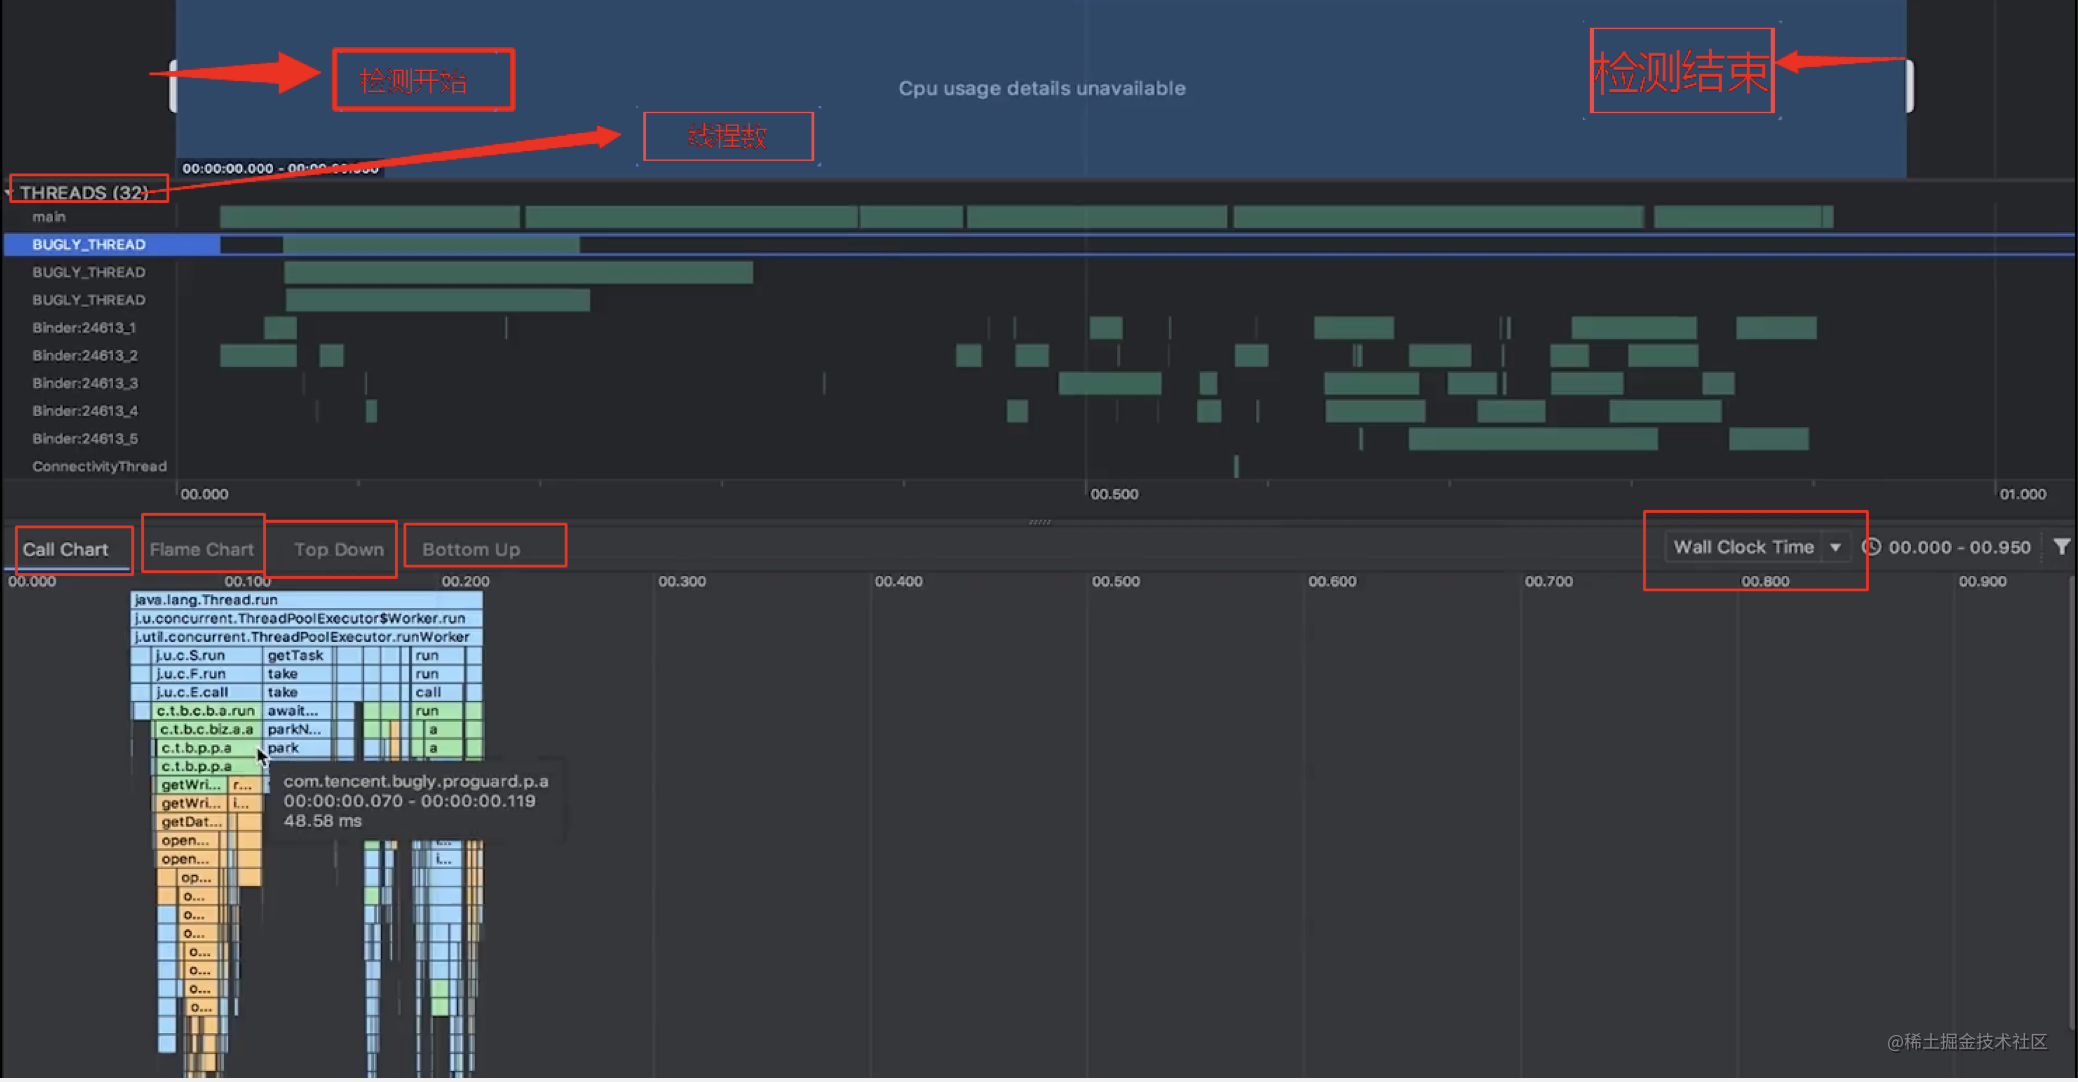Click the c.t.b.c.b.a.run green block
Screen dimensions: 2078x1082
click(205, 711)
